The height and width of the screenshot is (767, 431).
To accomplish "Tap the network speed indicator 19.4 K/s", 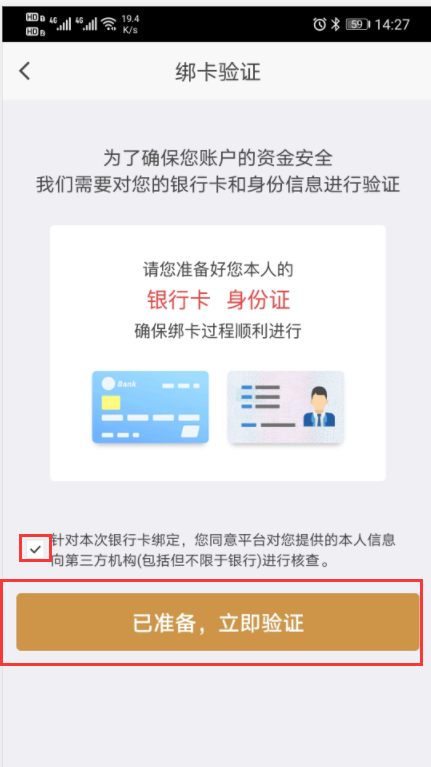I will pos(130,24).
